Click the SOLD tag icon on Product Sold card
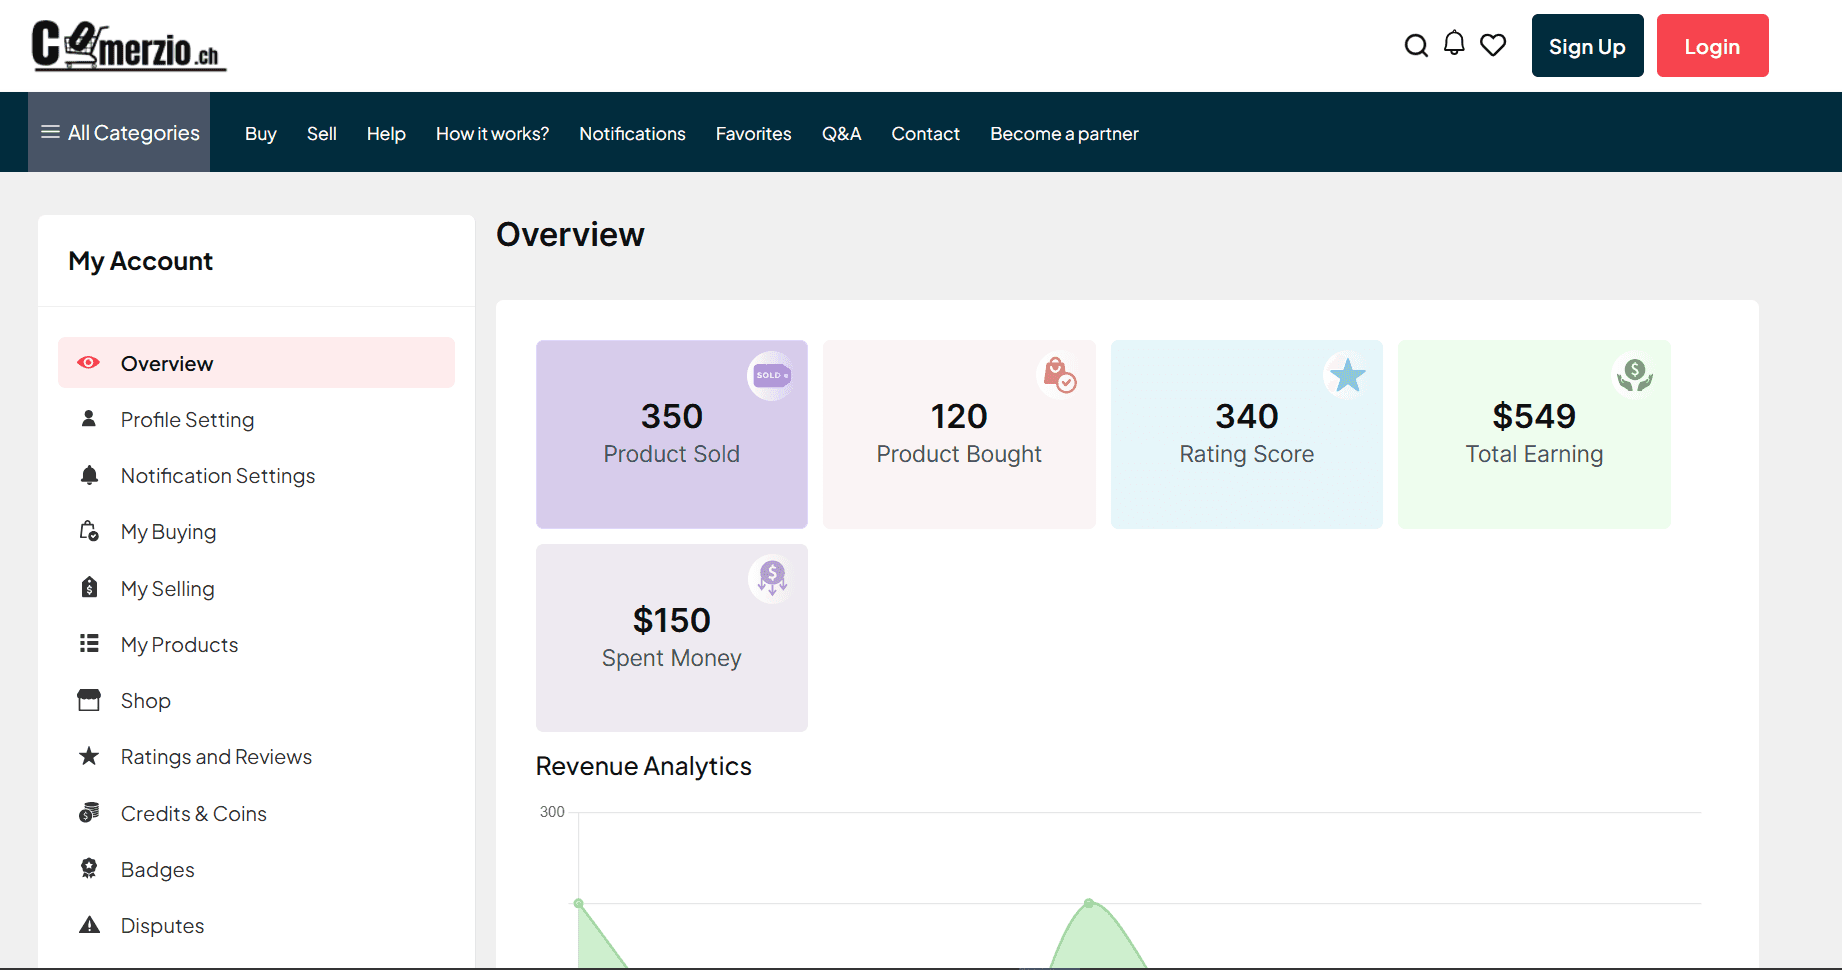Viewport: 1842px width, 970px height. point(771,376)
